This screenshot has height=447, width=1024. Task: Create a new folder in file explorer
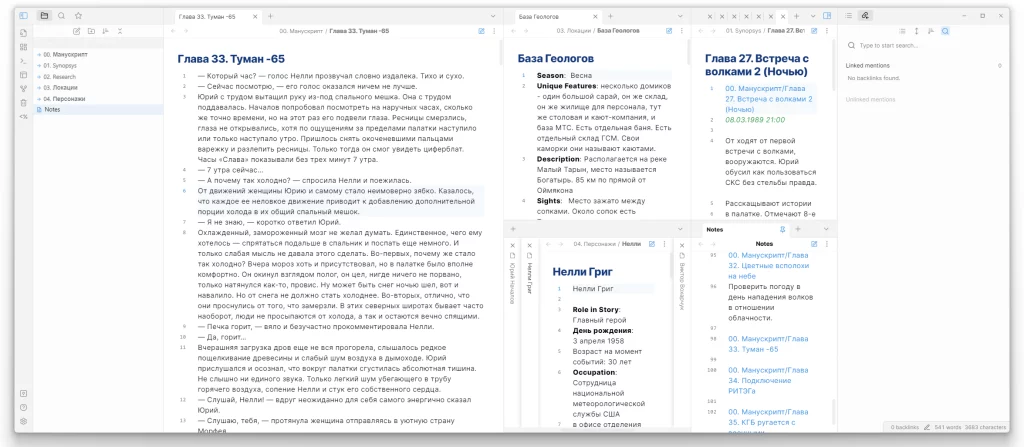point(90,33)
